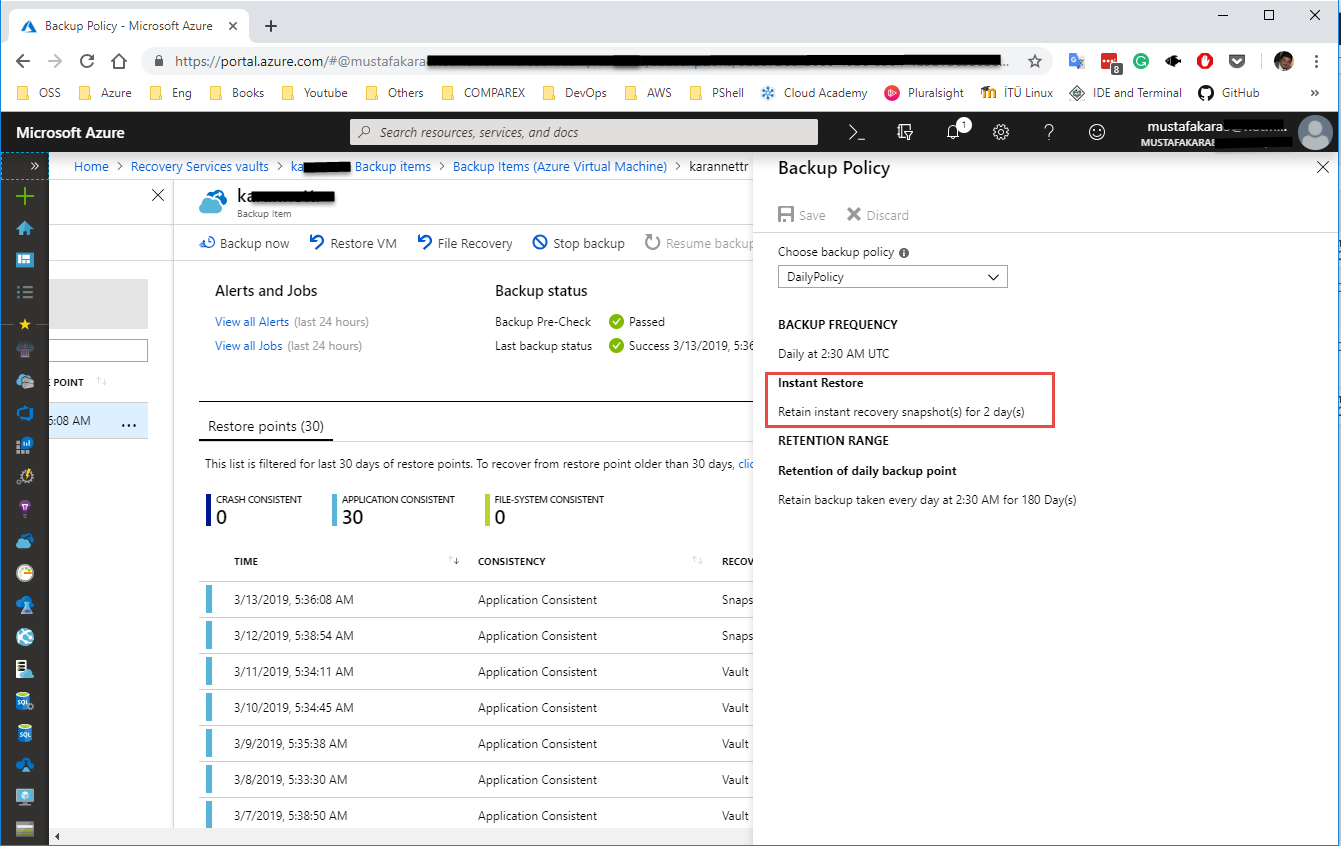Image resolution: width=1341 pixels, height=846 pixels.
Task: Expand the Azure sidebar menu chevrons
Action: click(x=35, y=166)
